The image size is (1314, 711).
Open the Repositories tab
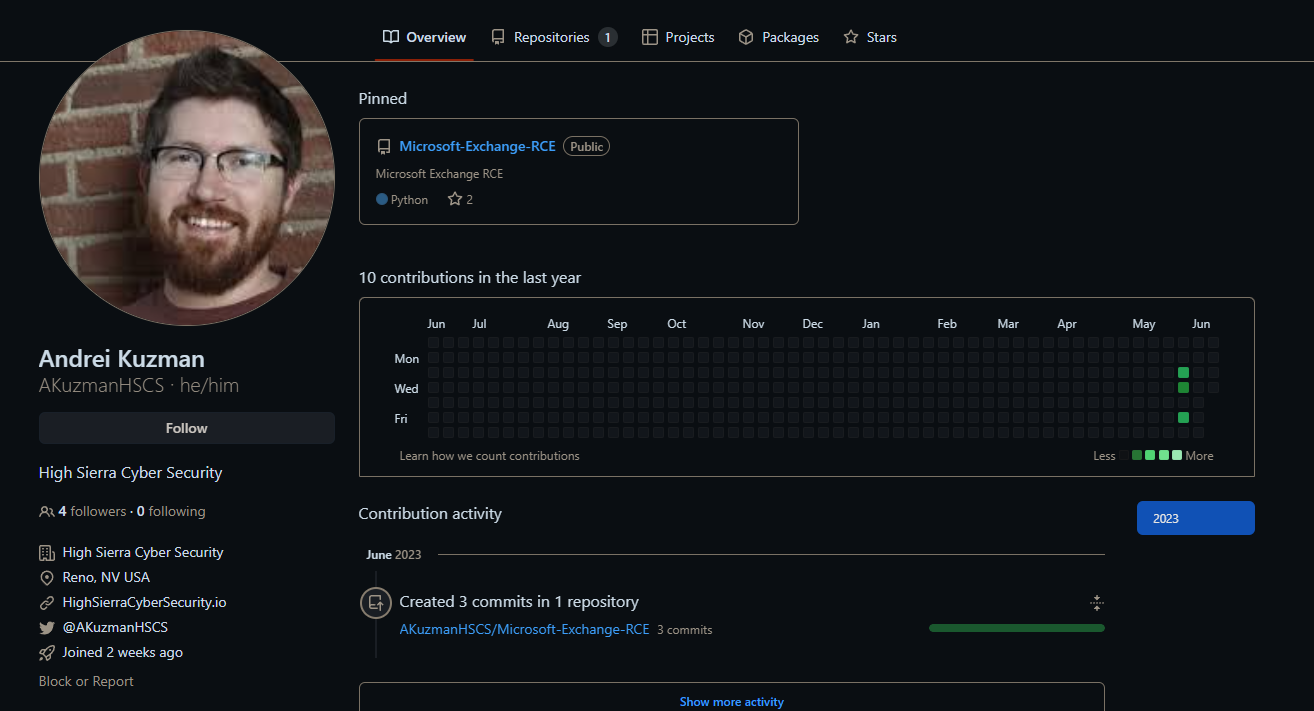[552, 37]
